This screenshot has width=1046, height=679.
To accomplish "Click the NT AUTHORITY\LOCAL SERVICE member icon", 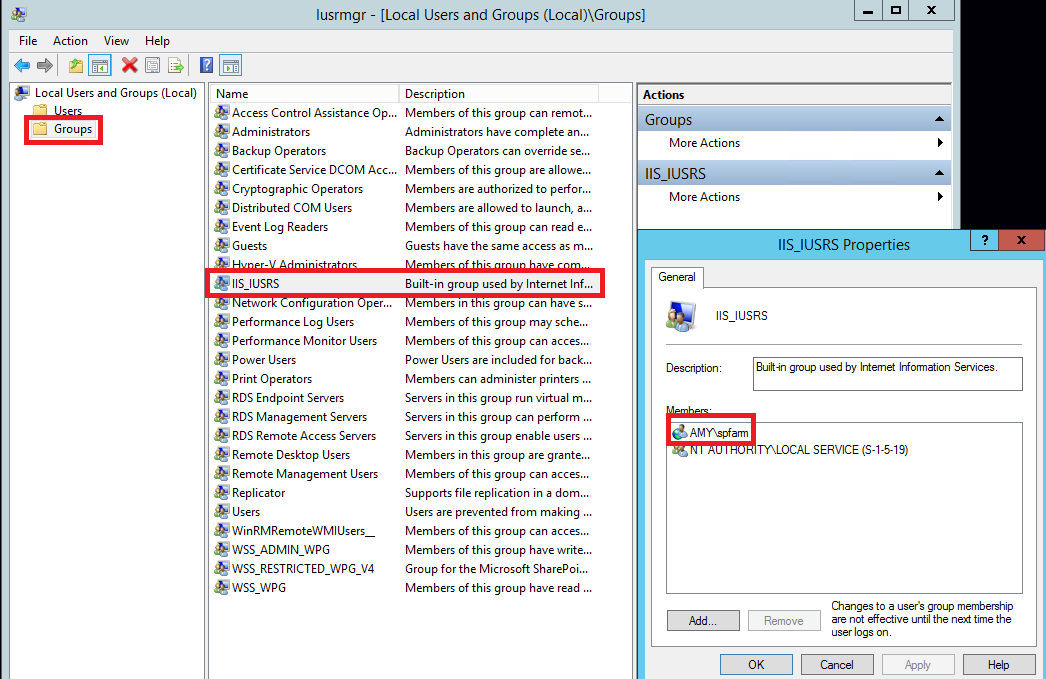I will [680, 450].
